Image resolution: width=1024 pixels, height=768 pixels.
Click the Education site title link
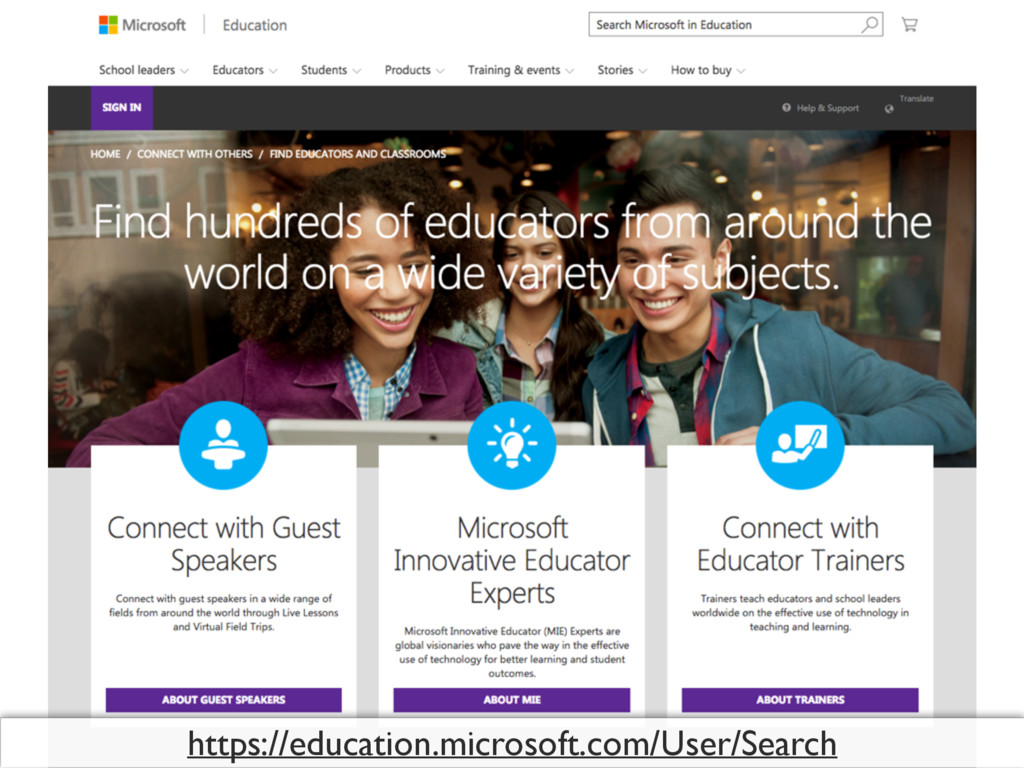coord(255,25)
